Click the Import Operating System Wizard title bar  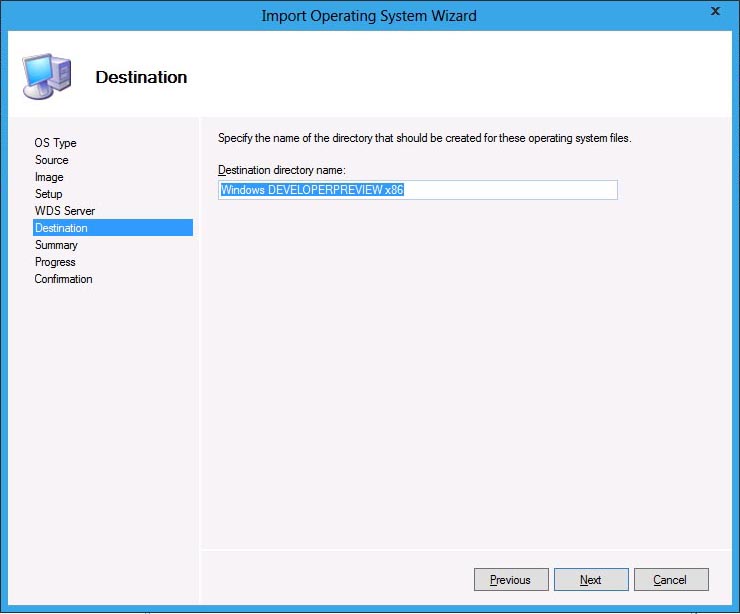[369, 15]
